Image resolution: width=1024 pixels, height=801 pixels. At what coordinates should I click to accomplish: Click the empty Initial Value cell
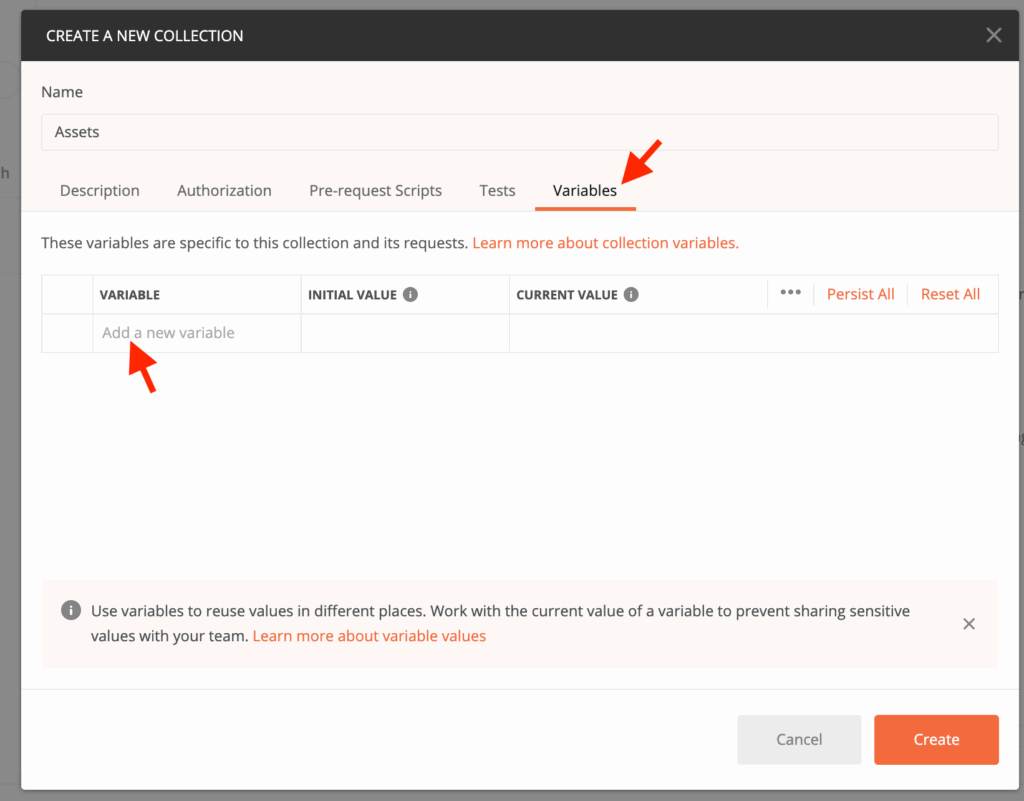point(404,332)
